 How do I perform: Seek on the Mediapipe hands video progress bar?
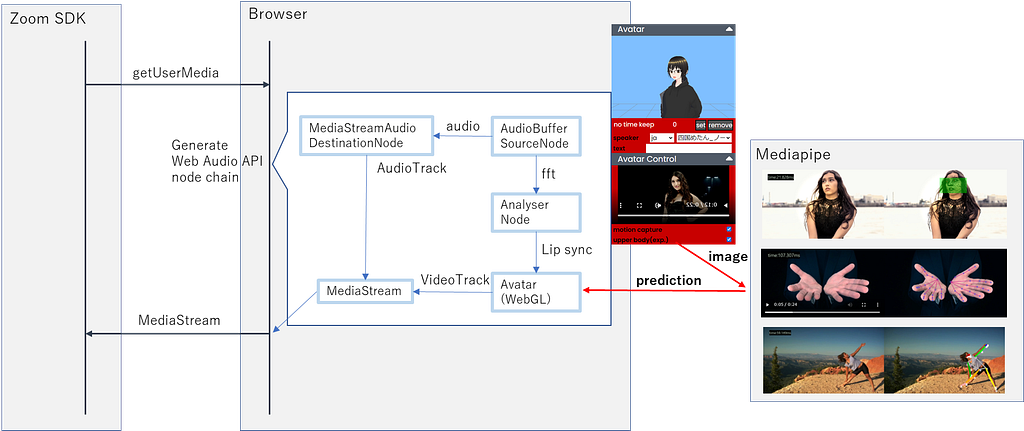pyautogui.click(x=822, y=312)
